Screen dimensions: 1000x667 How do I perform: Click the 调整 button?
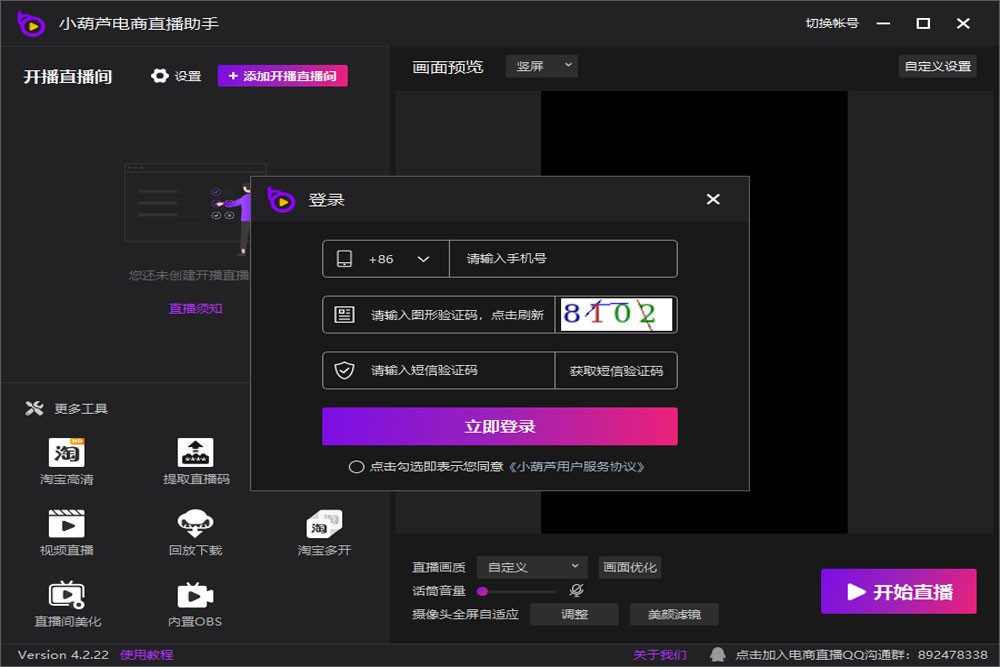(x=574, y=614)
